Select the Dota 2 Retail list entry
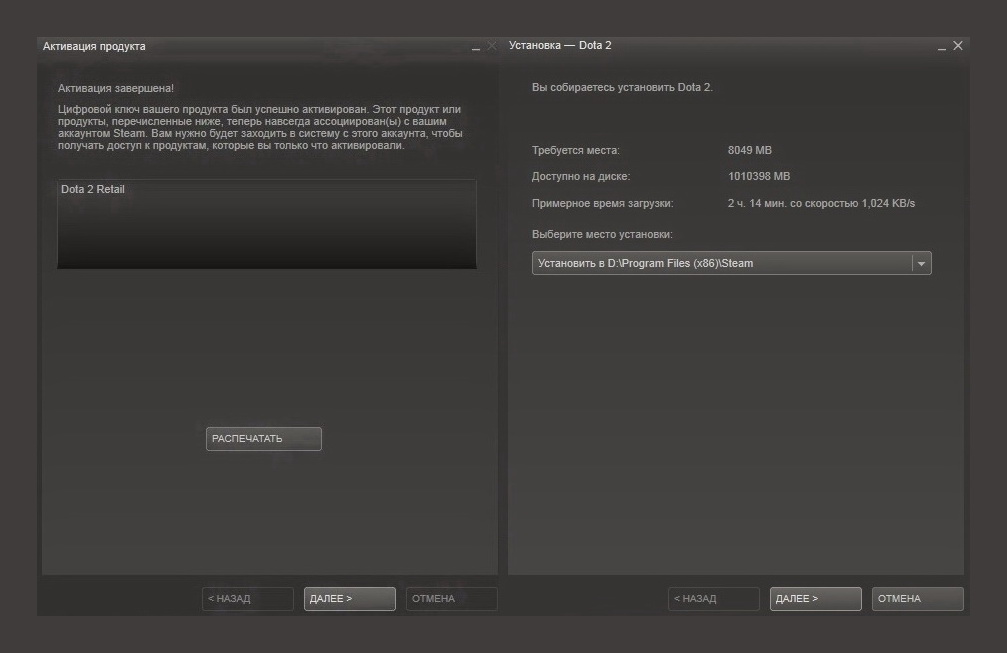1007x653 pixels. [x=92, y=189]
